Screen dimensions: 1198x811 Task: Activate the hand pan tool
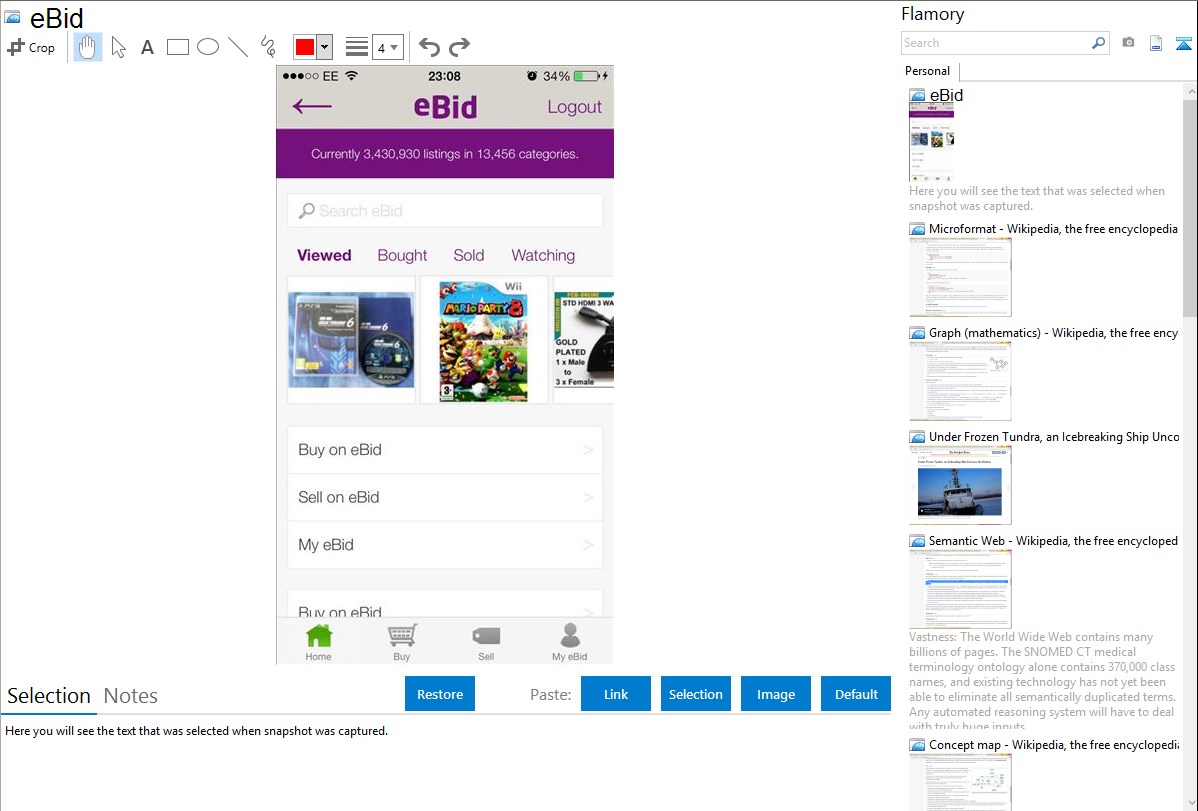(x=88, y=47)
